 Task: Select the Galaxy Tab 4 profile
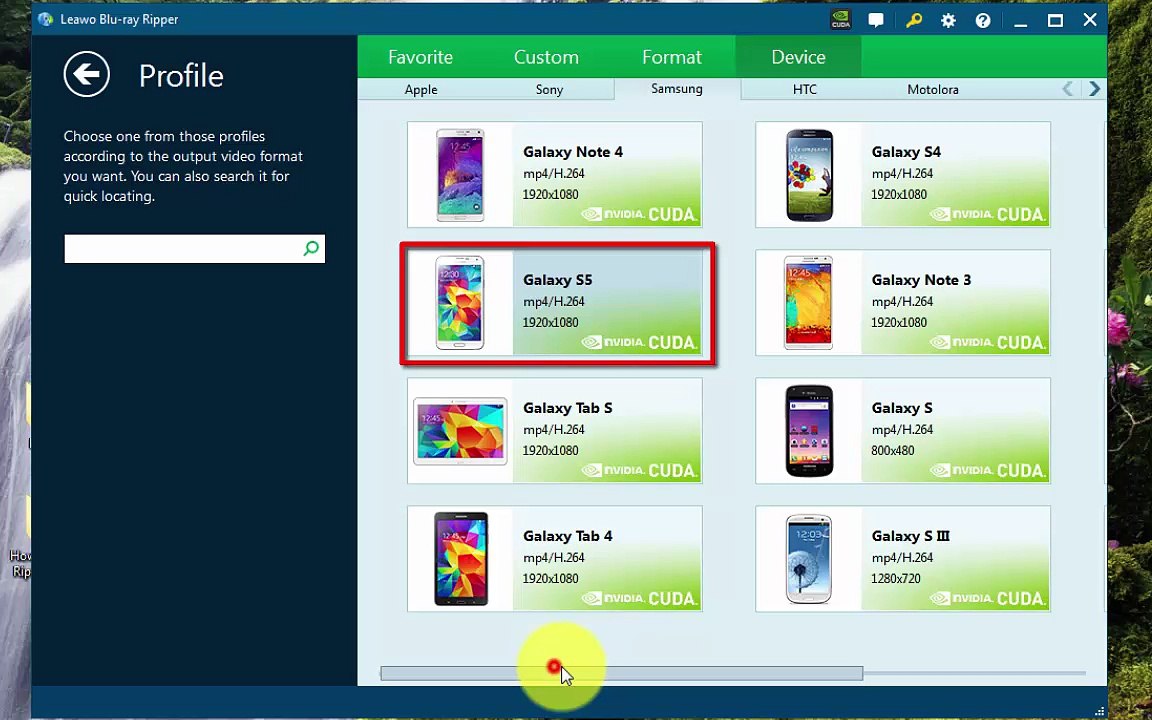pyautogui.click(x=555, y=558)
